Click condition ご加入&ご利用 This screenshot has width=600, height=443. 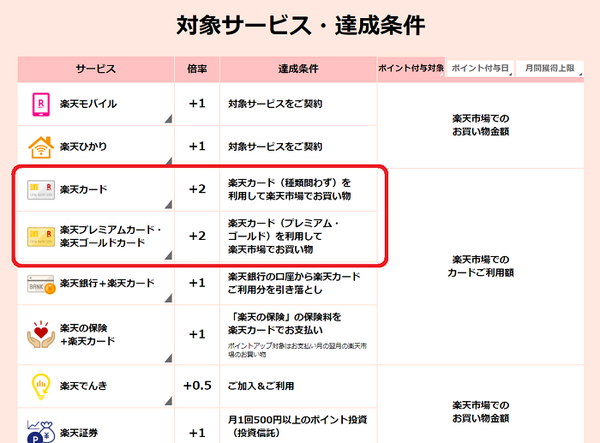click(x=261, y=386)
